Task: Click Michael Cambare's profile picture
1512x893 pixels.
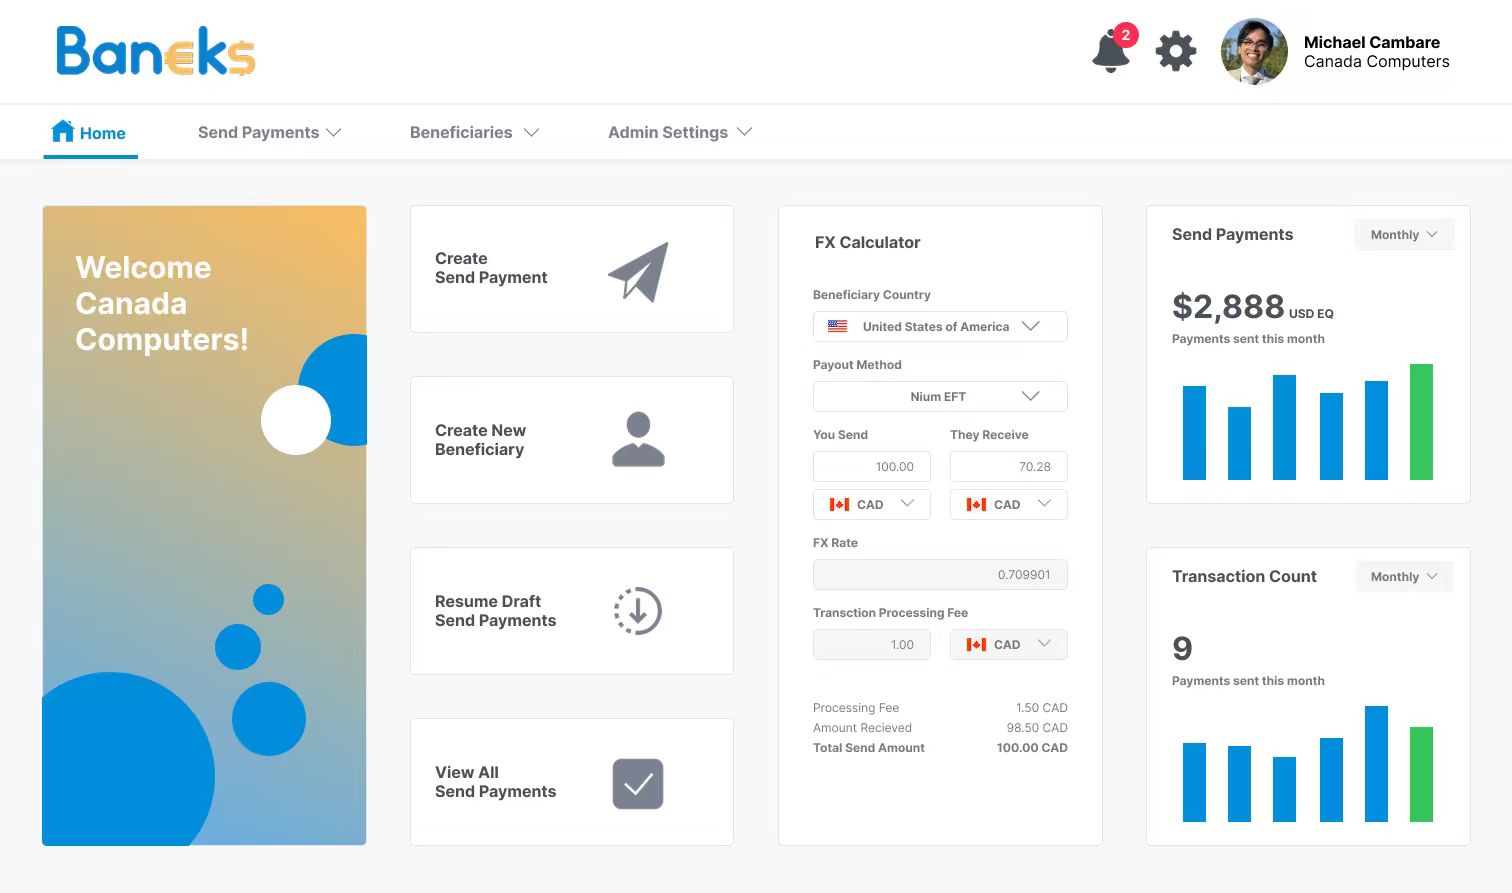Action: [1253, 50]
